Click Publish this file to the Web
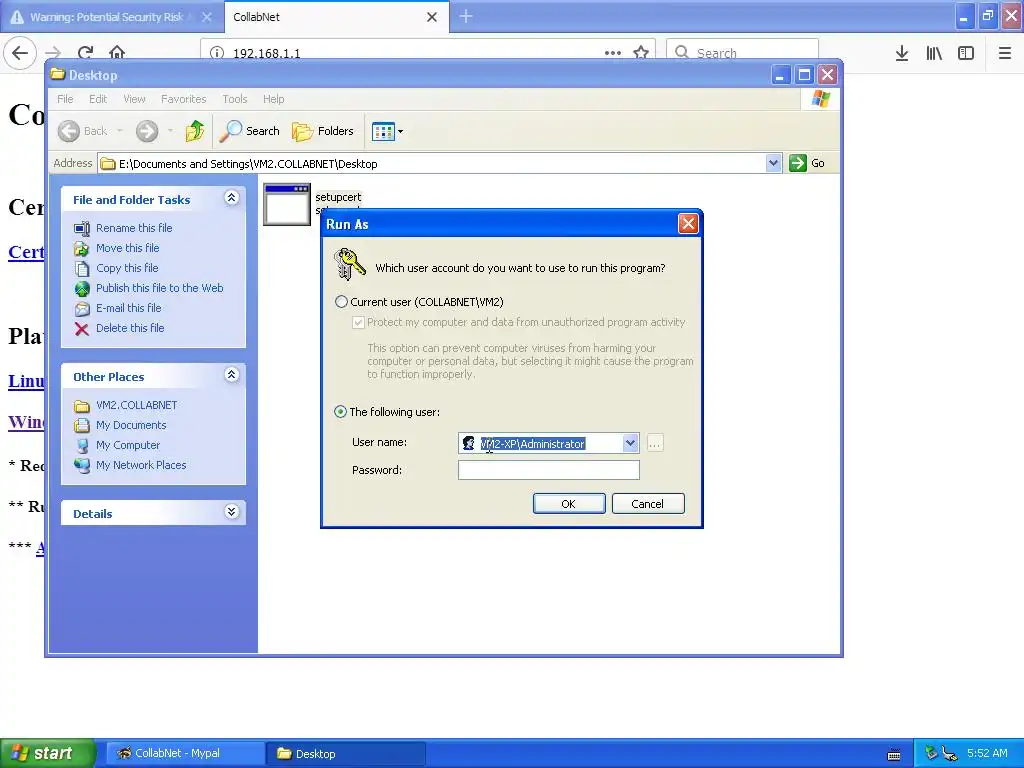Viewport: 1024px width, 768px height. pyautogui.click(x=159, y=288)
